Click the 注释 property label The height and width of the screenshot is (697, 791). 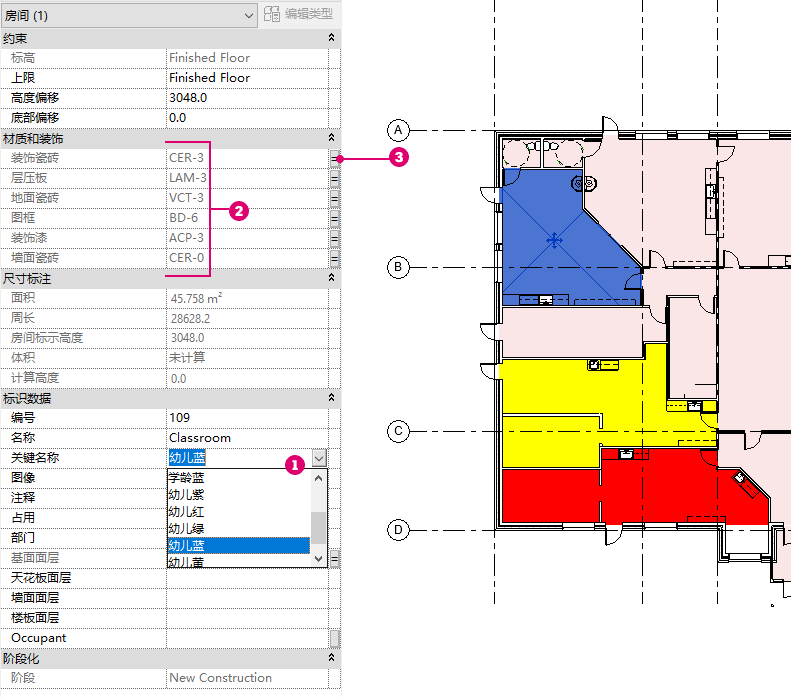[x=23, y=498]
